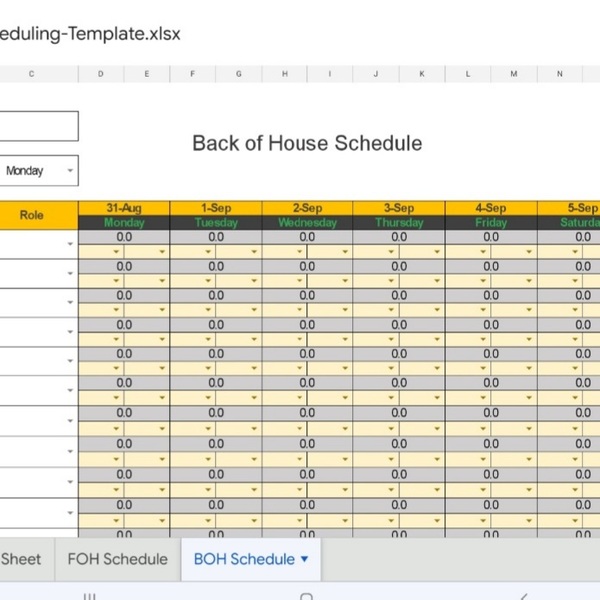Select column K header

pos(422,74)
